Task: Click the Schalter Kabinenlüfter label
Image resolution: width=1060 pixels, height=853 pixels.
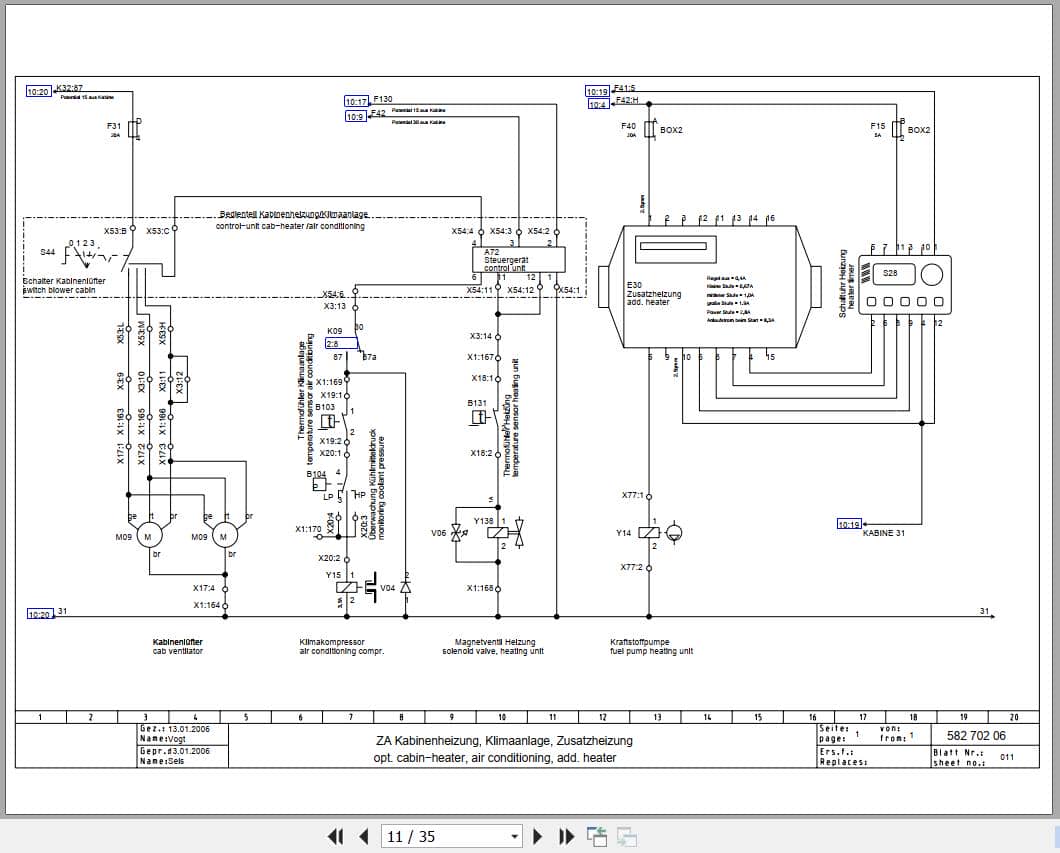Action: point(64,281)
